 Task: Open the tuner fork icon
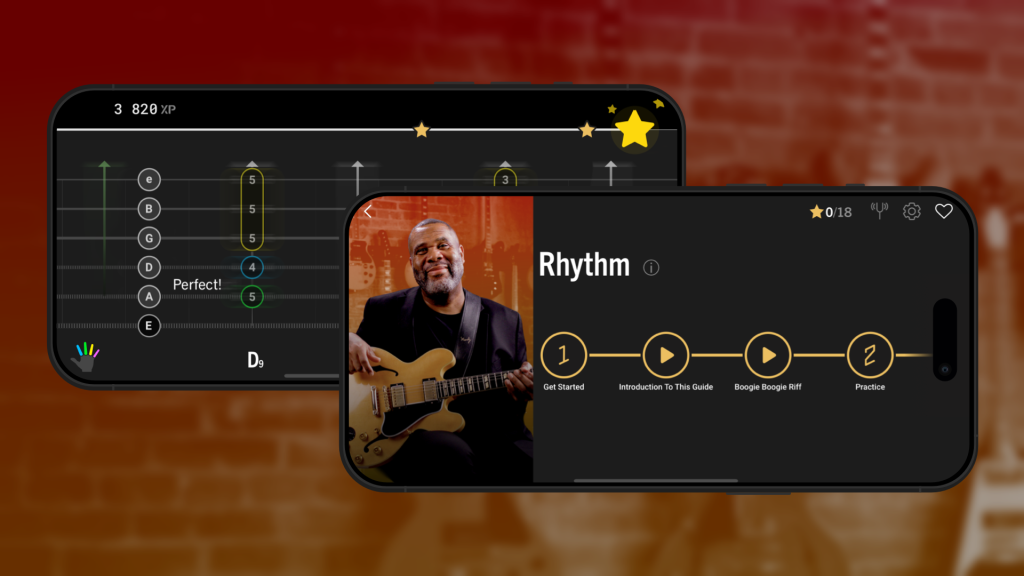click(879, 210)
